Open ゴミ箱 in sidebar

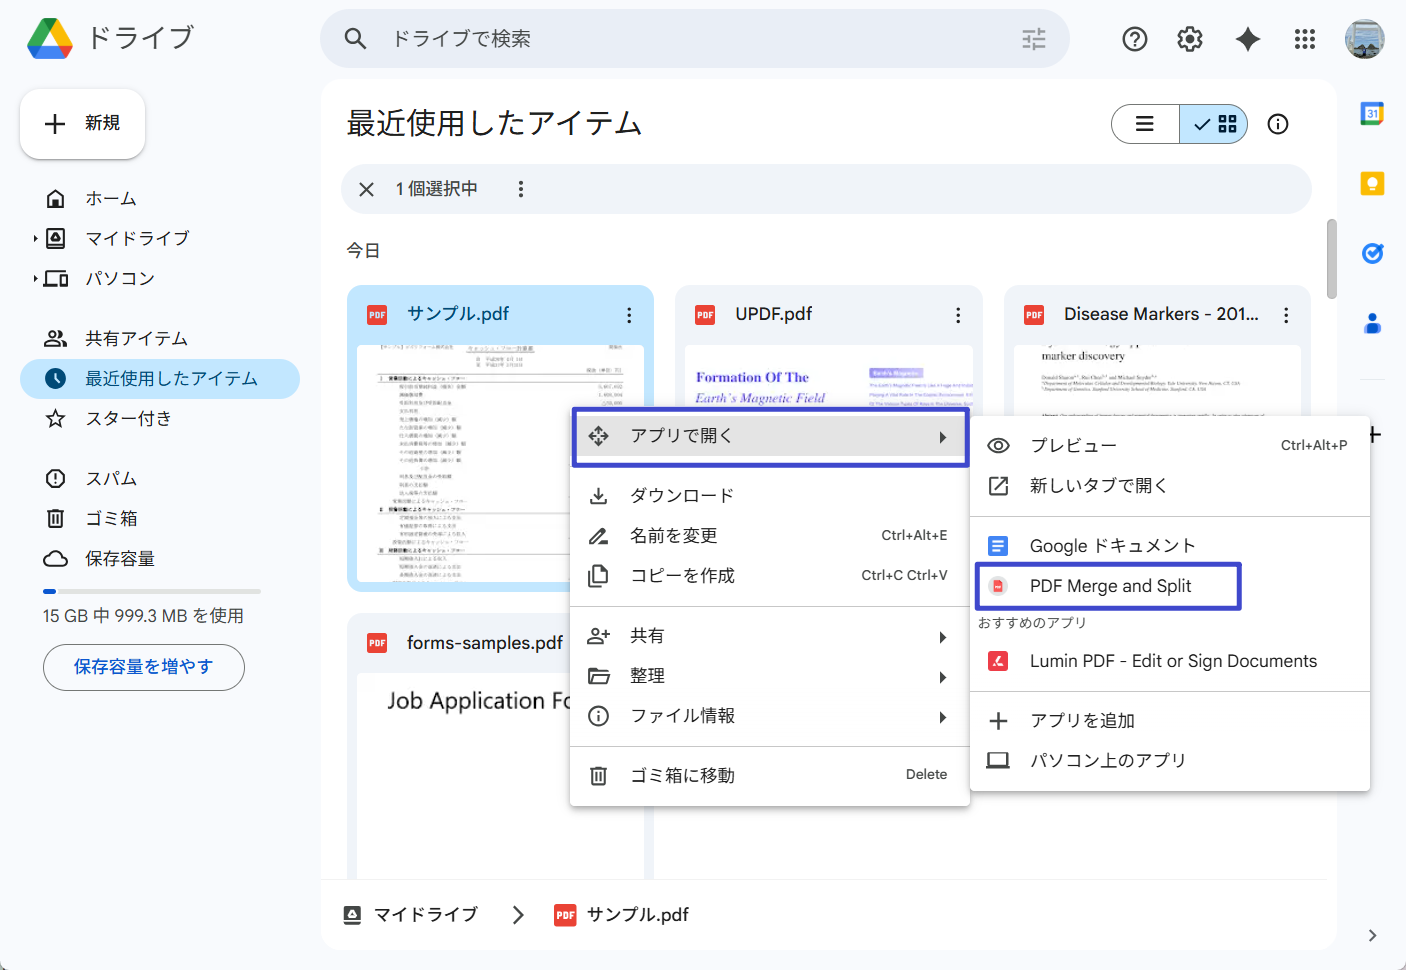[x=160, y=518]
